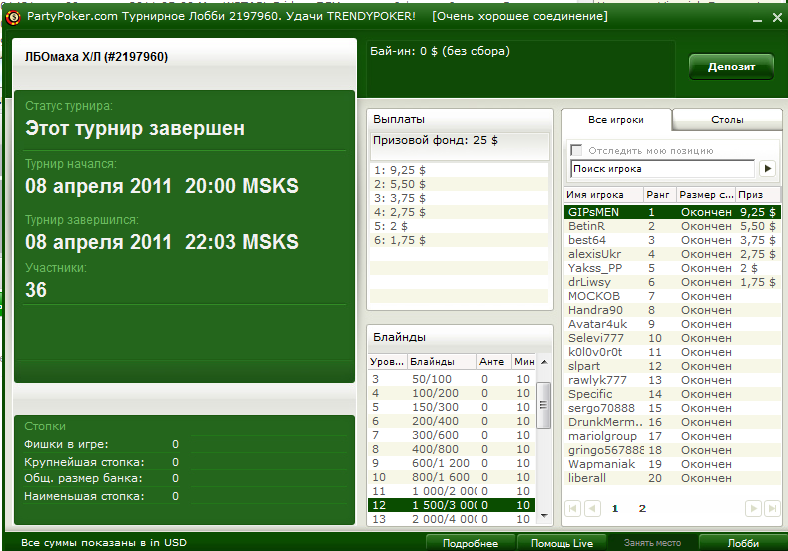Select player row liberall
This screenshot has width=788, height=551.
click(672, 478)
